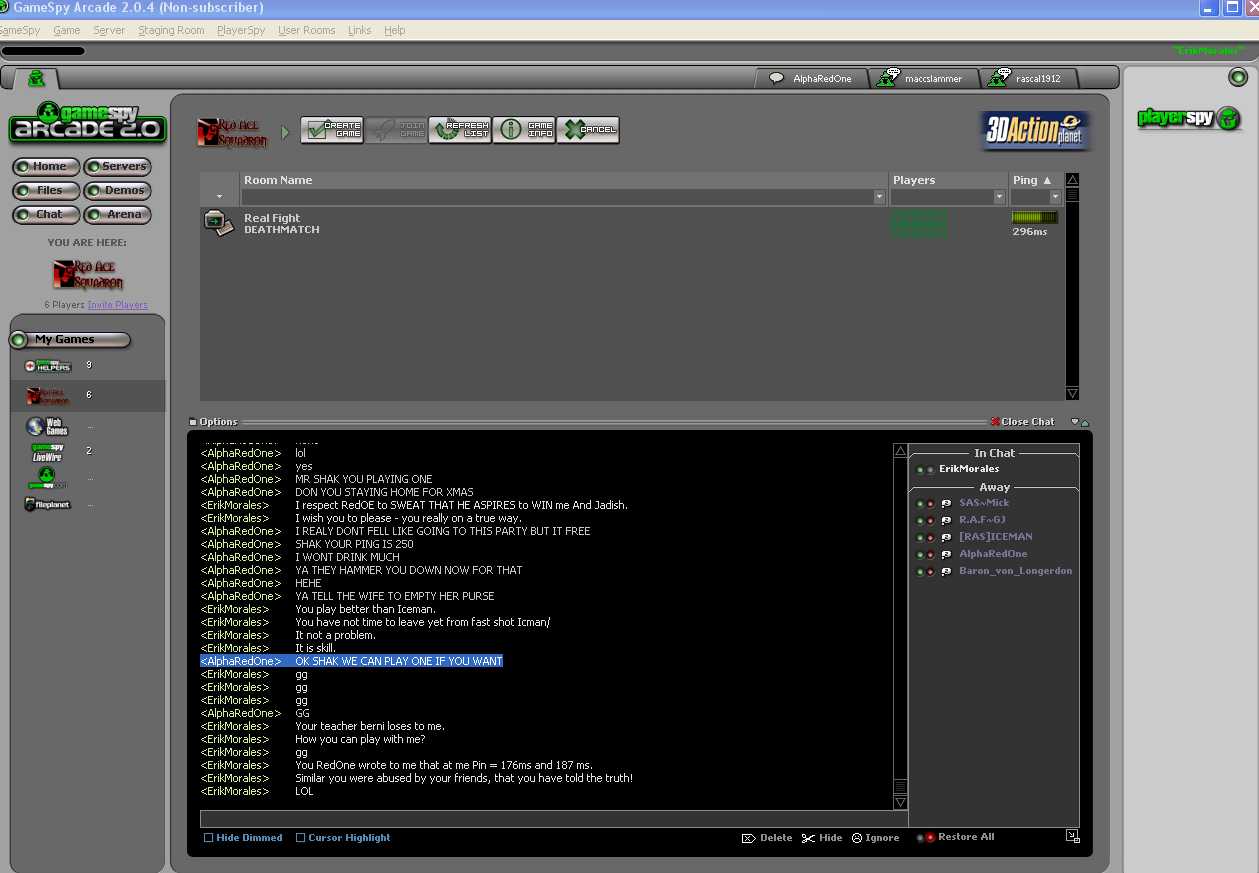Open GameSpy LiveWire in My Games
The image size is (1259, 873).
47,452
